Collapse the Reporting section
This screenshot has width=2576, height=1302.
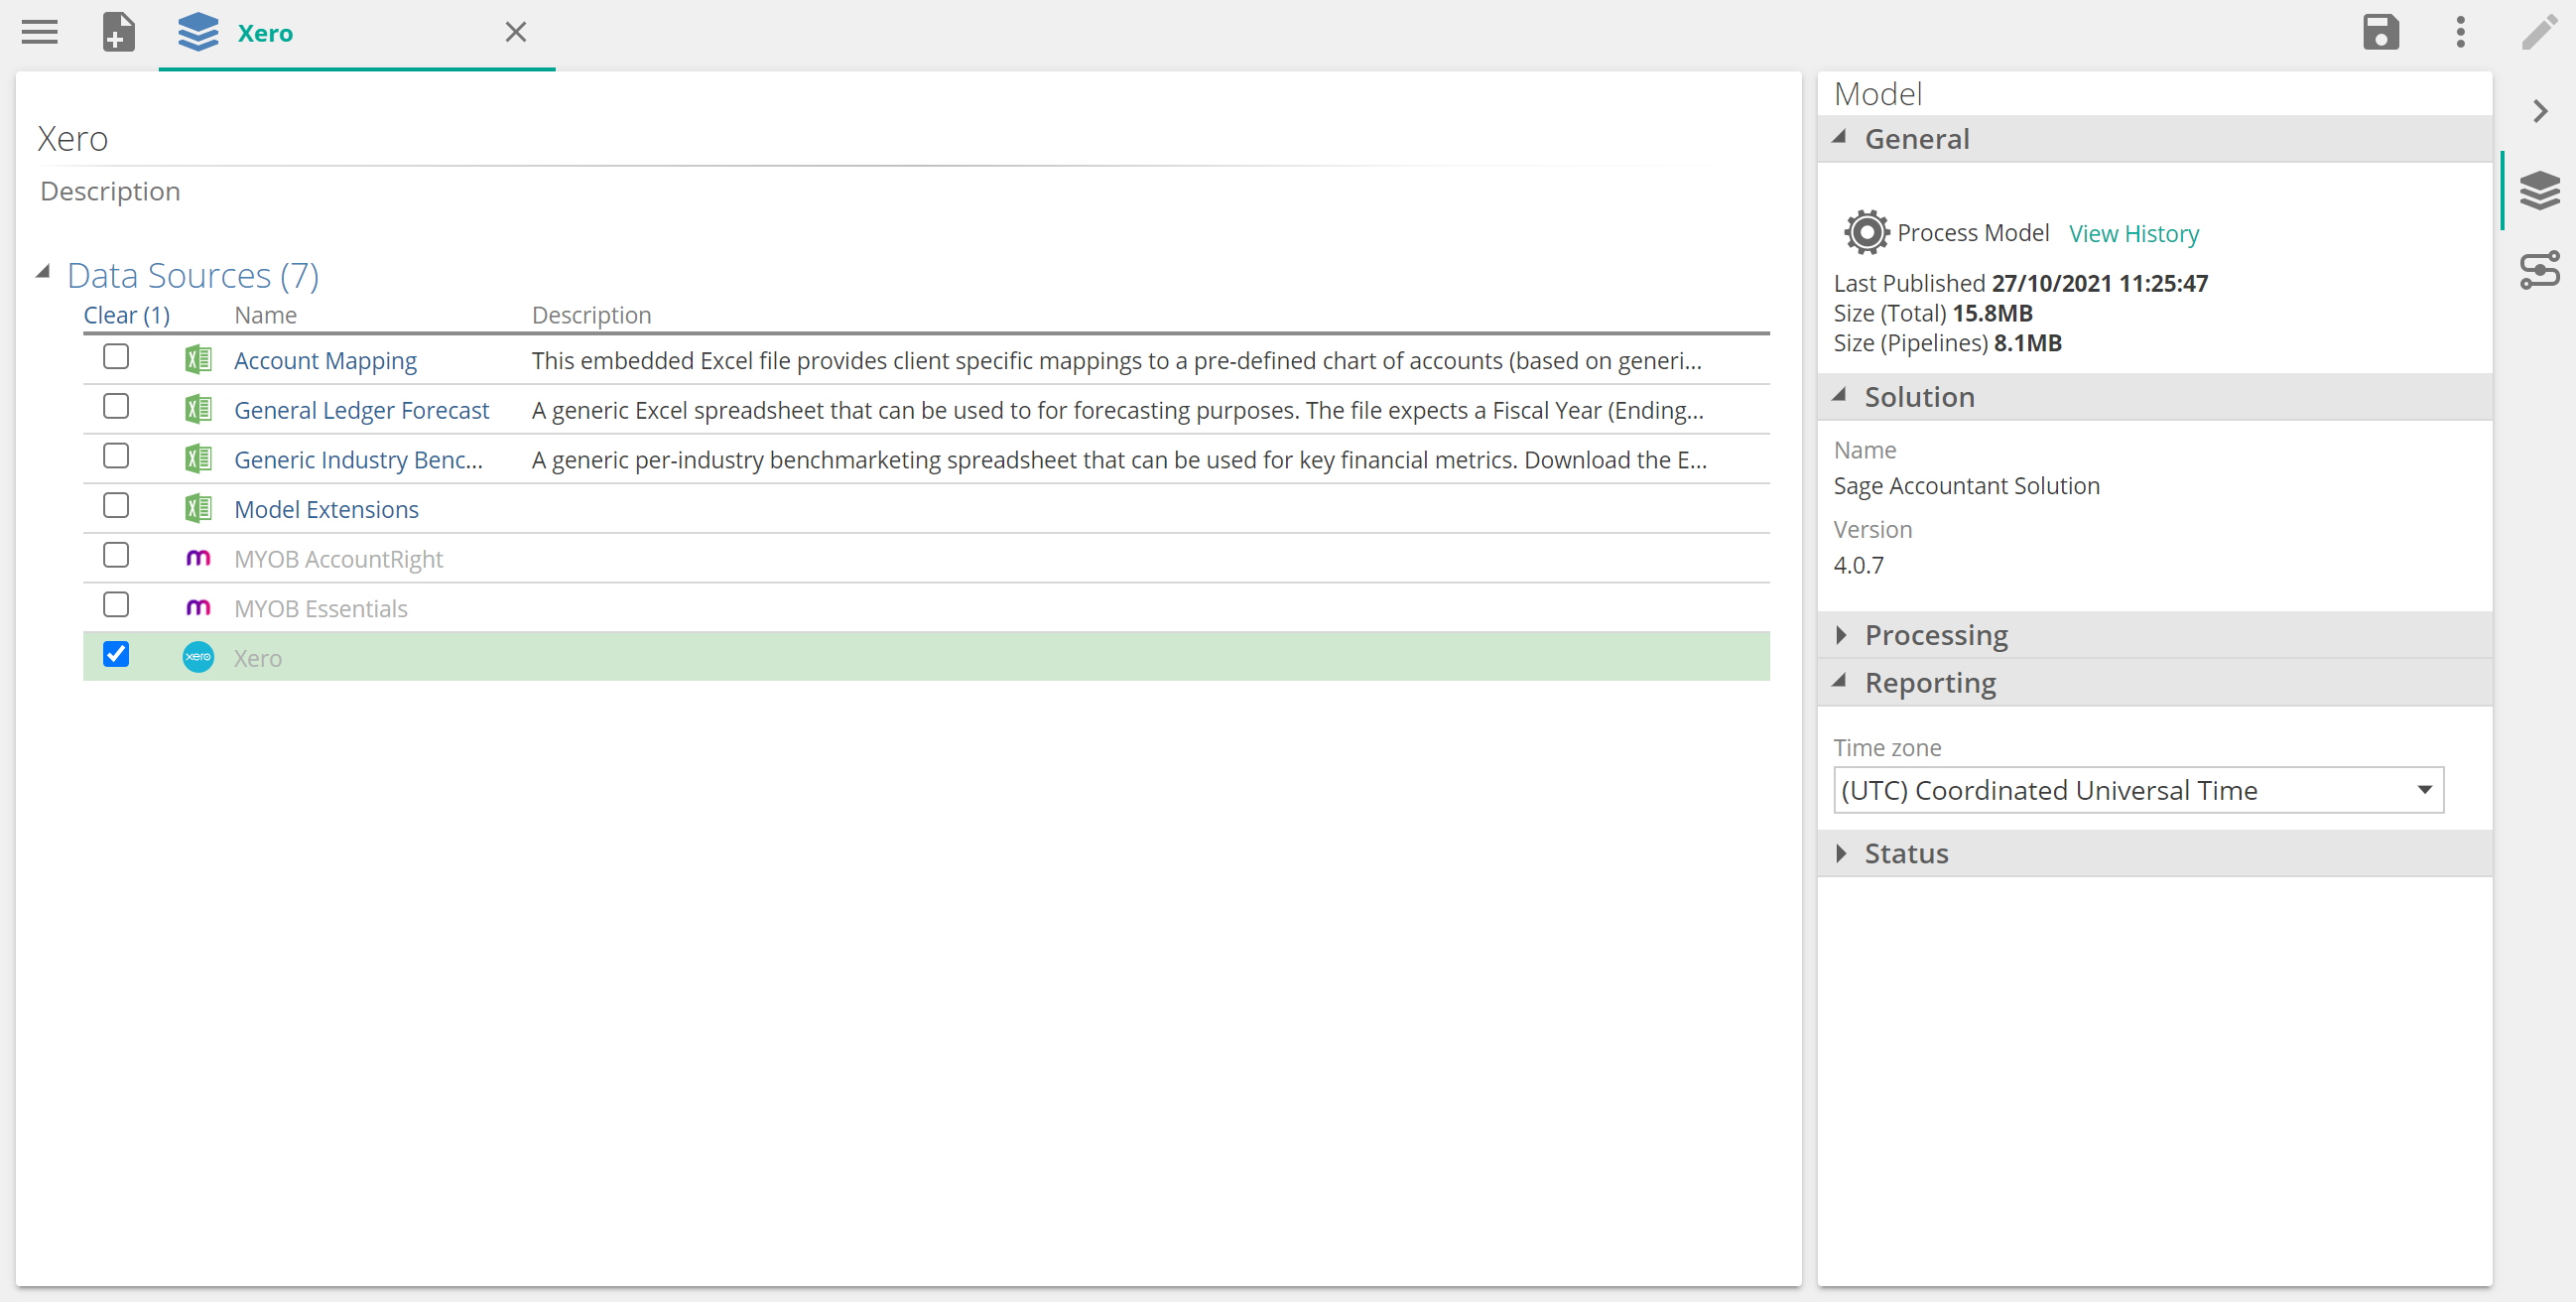point(1839,682)
